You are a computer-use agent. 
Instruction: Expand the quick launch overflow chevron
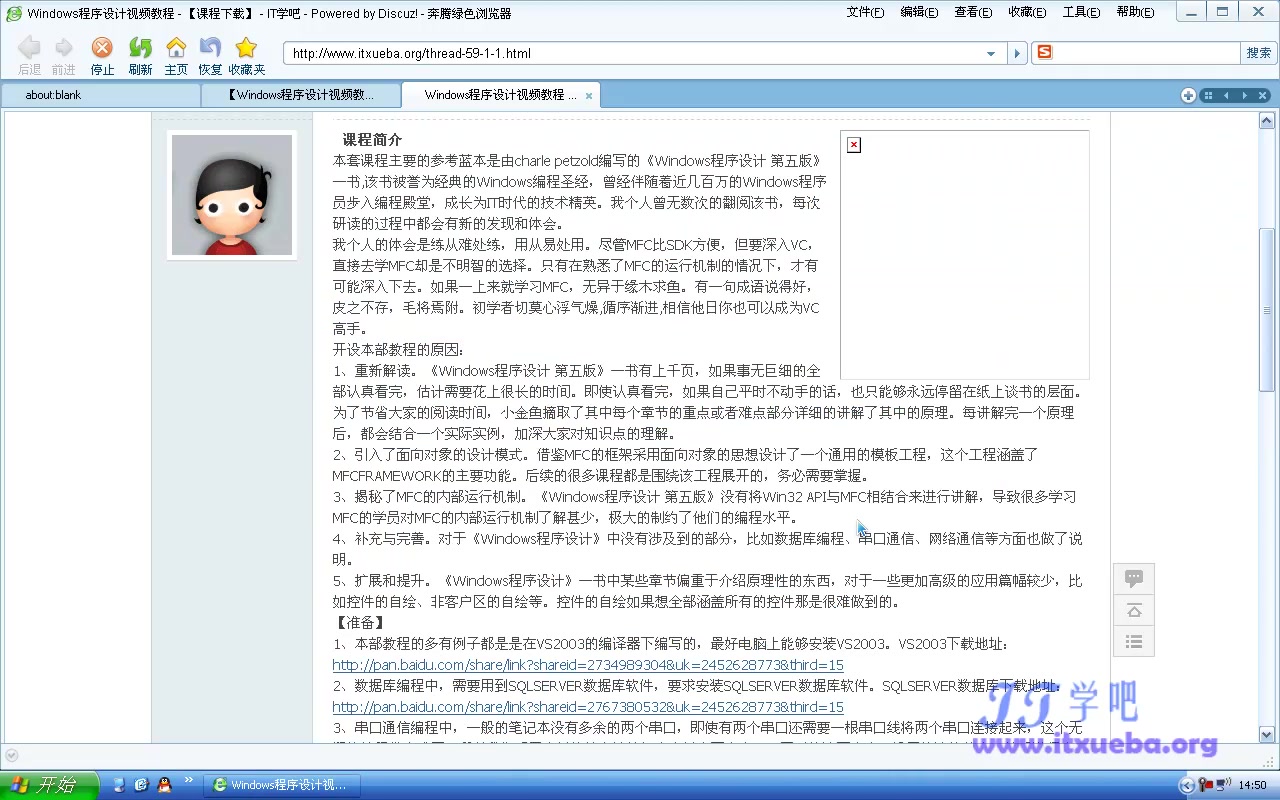(188, 780)
